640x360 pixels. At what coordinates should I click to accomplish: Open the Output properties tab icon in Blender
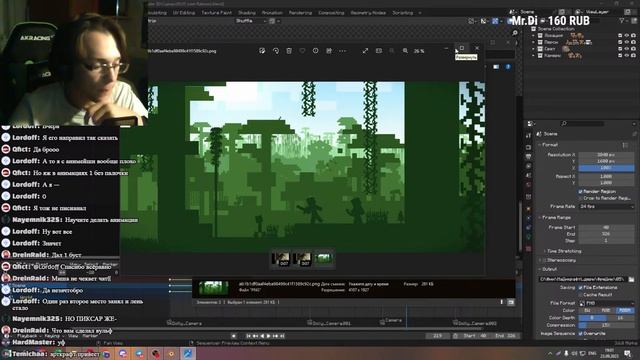coord(529,156)
